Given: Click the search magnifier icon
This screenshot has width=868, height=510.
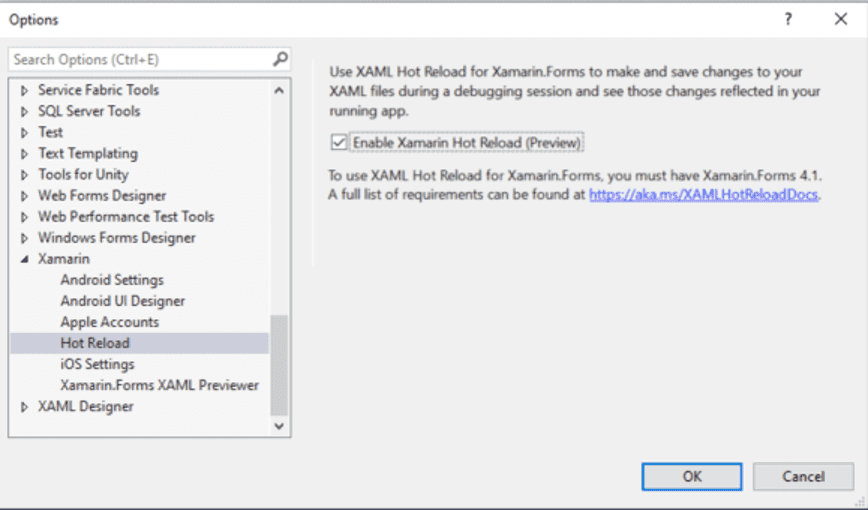Looking at the screenshot, I should pos(280,59).
